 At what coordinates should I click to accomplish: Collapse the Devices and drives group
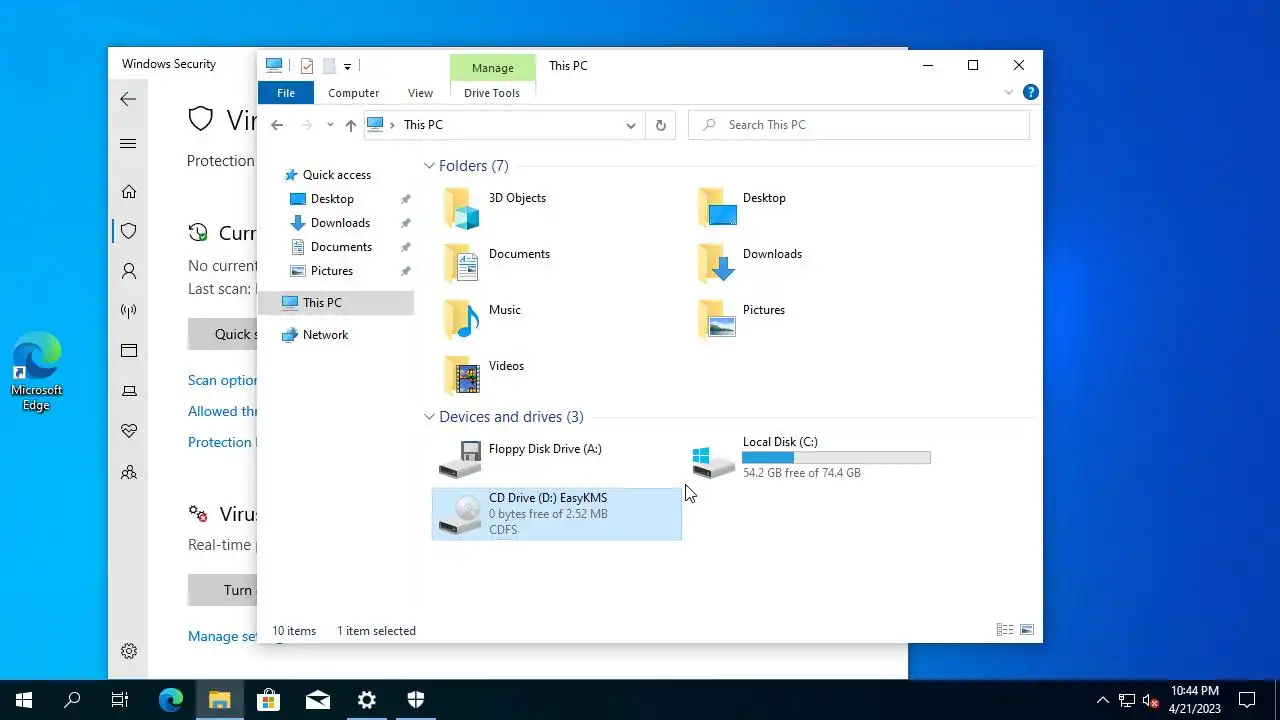[x=429, y=417]
